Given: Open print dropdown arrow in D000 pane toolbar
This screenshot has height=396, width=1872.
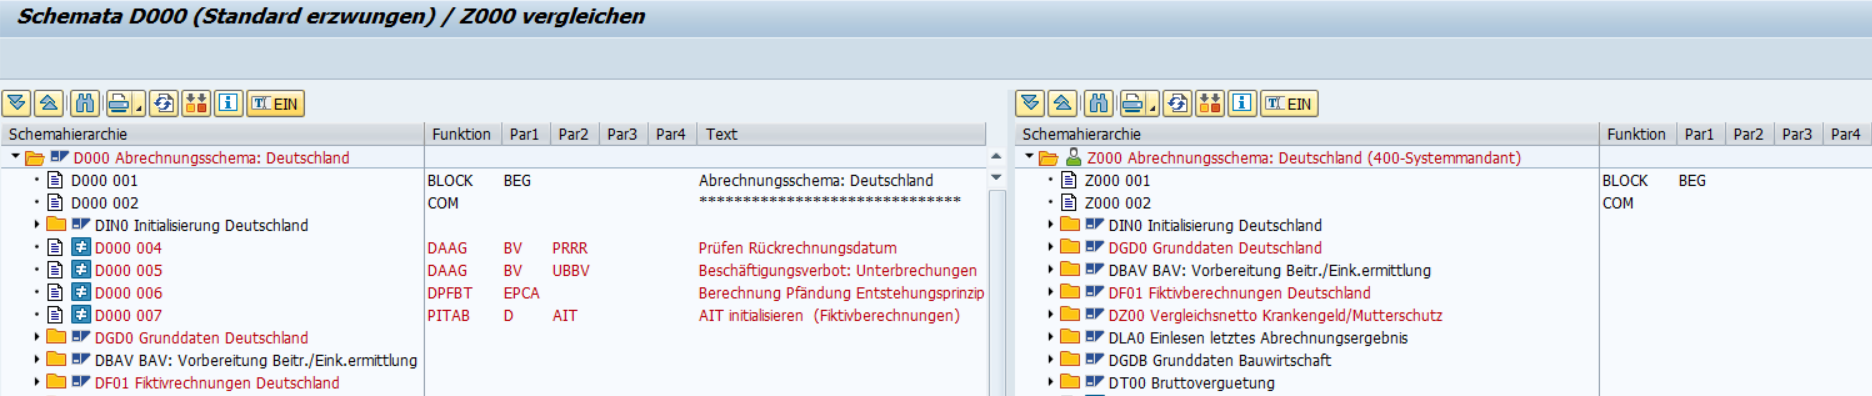Looking at the screenshot, I should (x=139, y=103).
